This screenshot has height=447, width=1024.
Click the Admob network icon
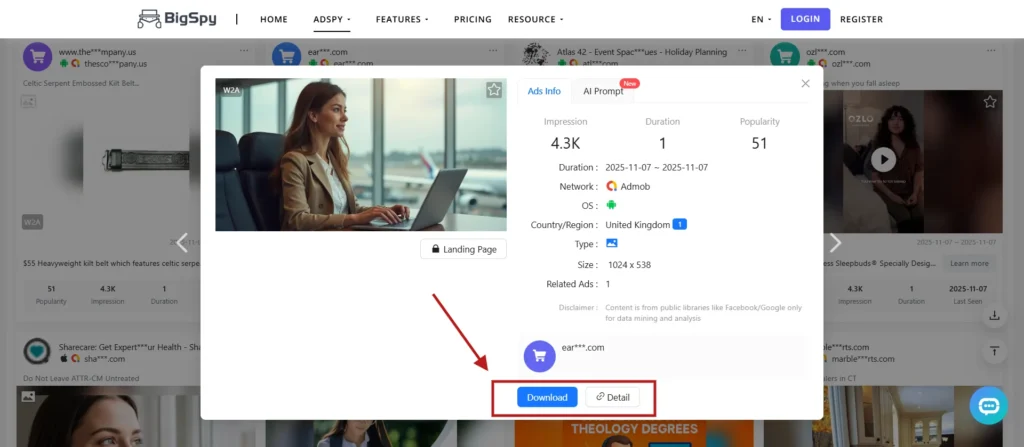pyautogui.click(x=612, y=186)
